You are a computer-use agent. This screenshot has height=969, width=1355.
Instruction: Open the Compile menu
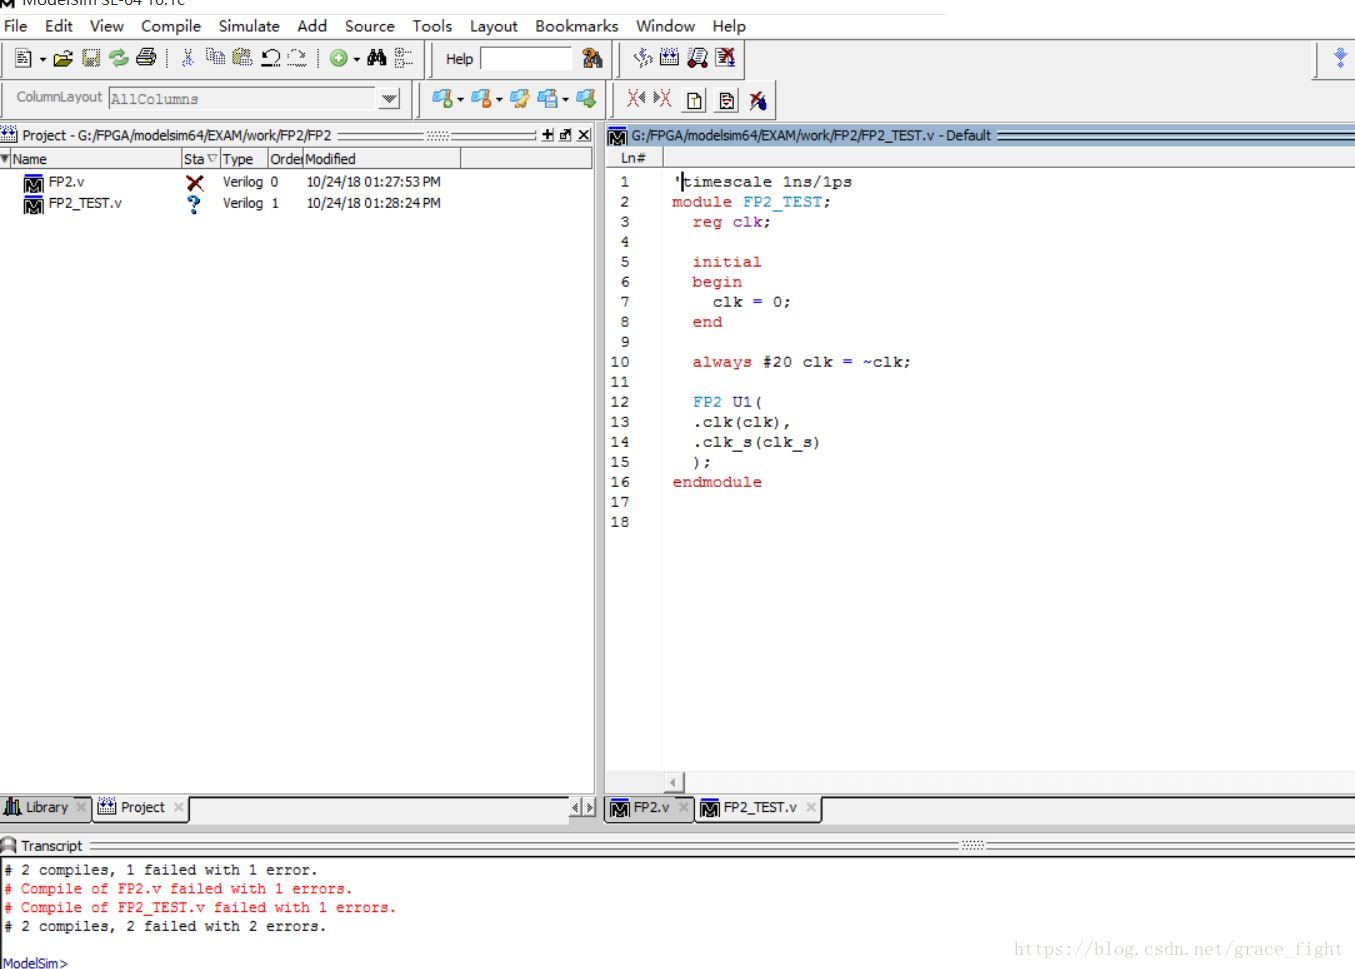pos(171,26)
